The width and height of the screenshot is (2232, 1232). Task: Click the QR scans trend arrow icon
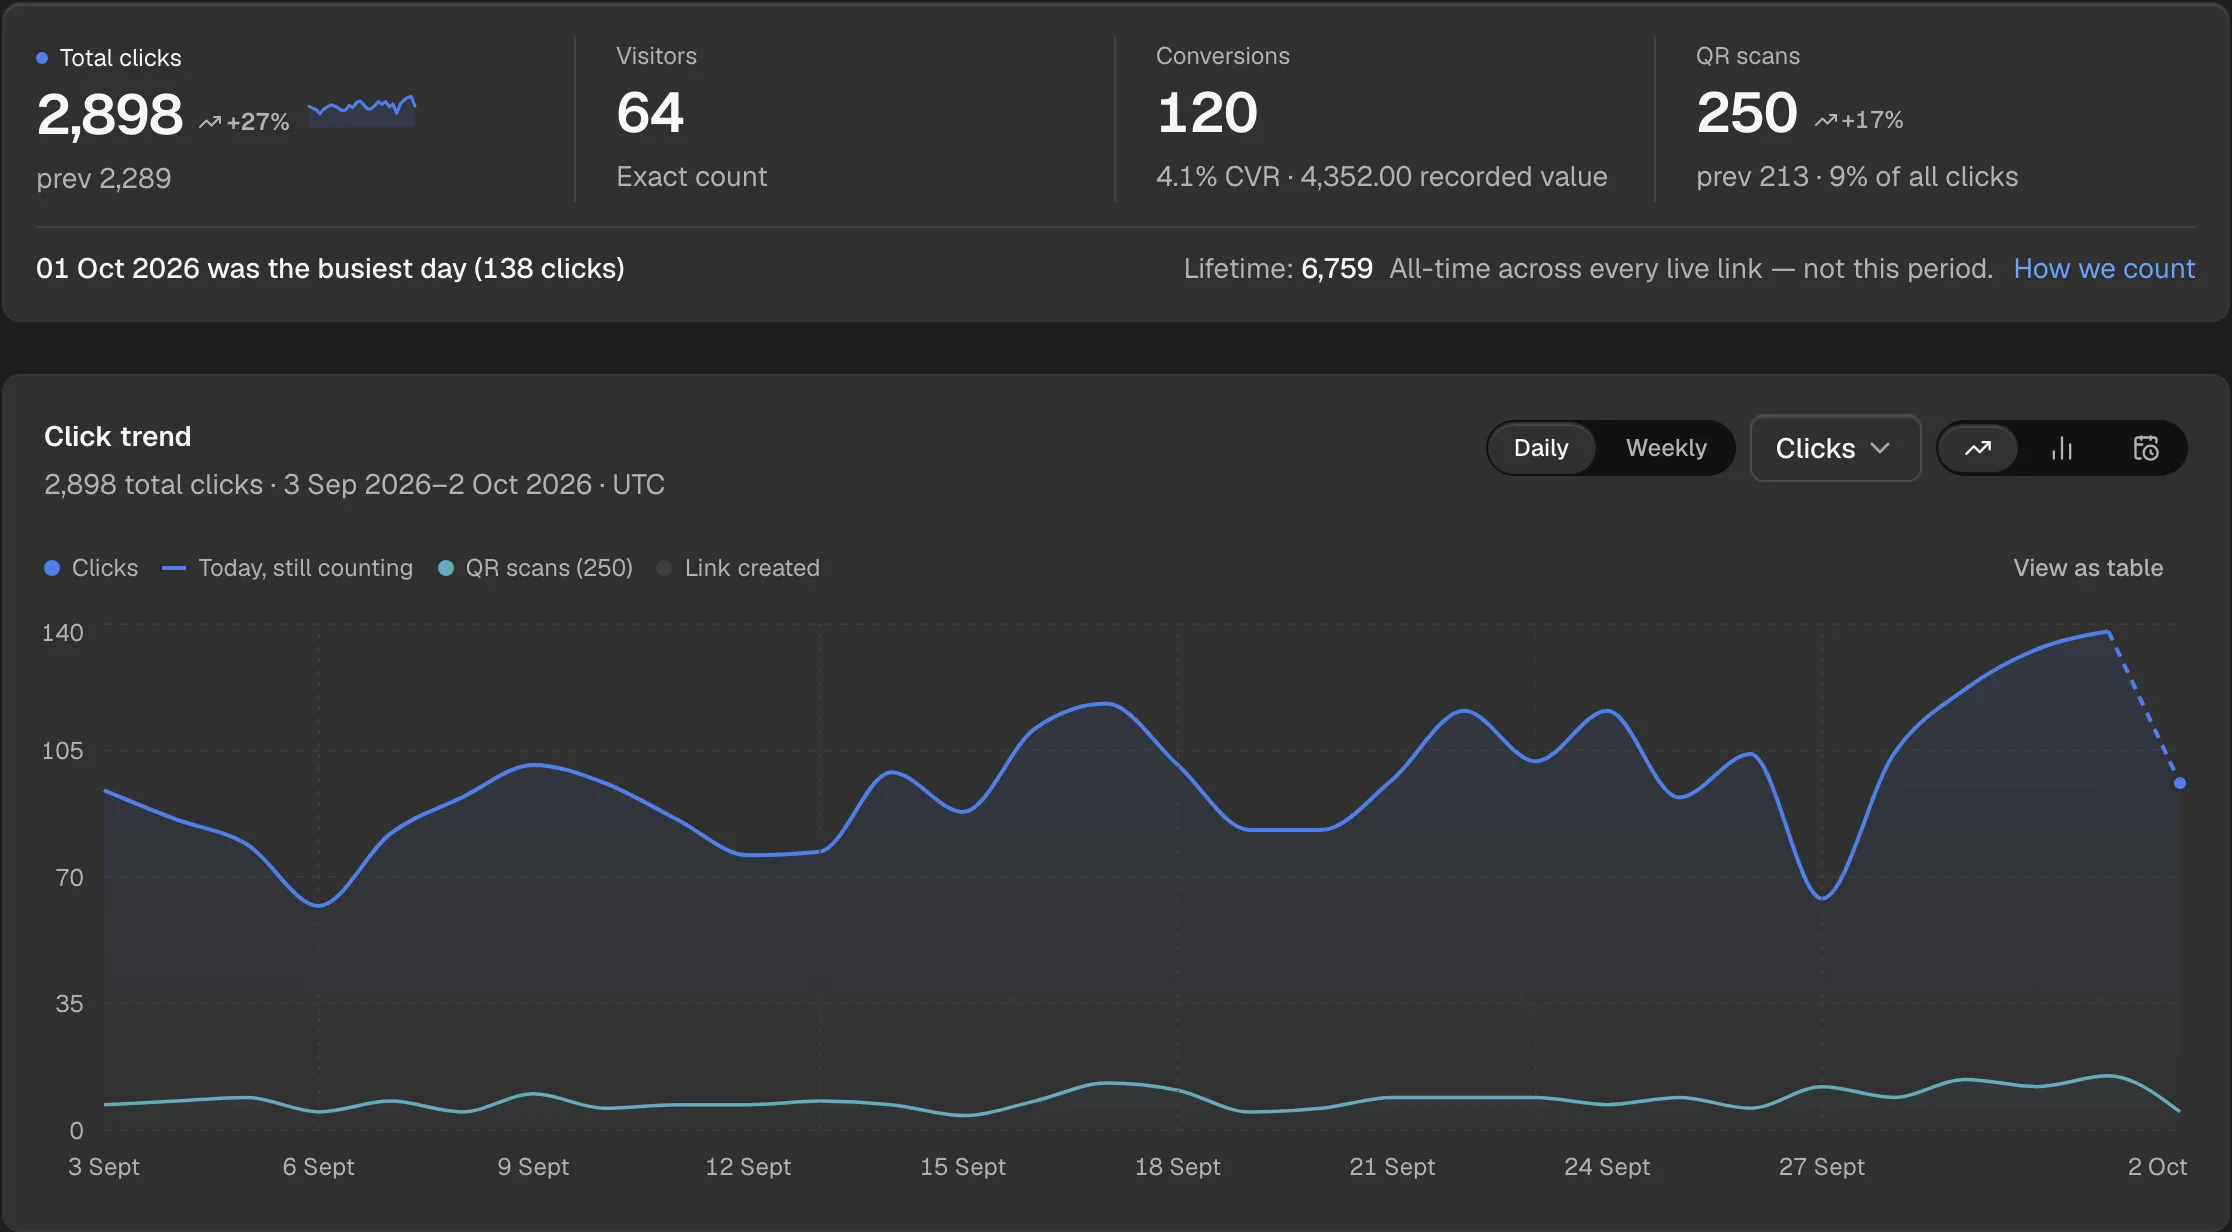(1826, 120)
